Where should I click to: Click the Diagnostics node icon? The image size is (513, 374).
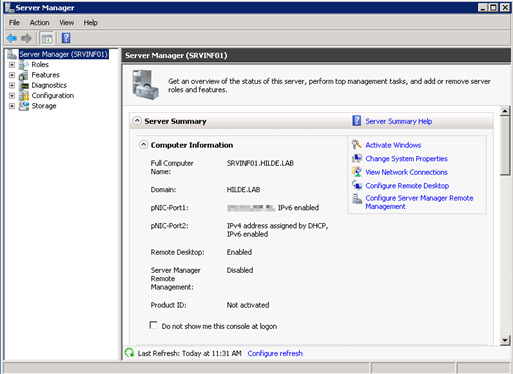click(x=24, y=85)
